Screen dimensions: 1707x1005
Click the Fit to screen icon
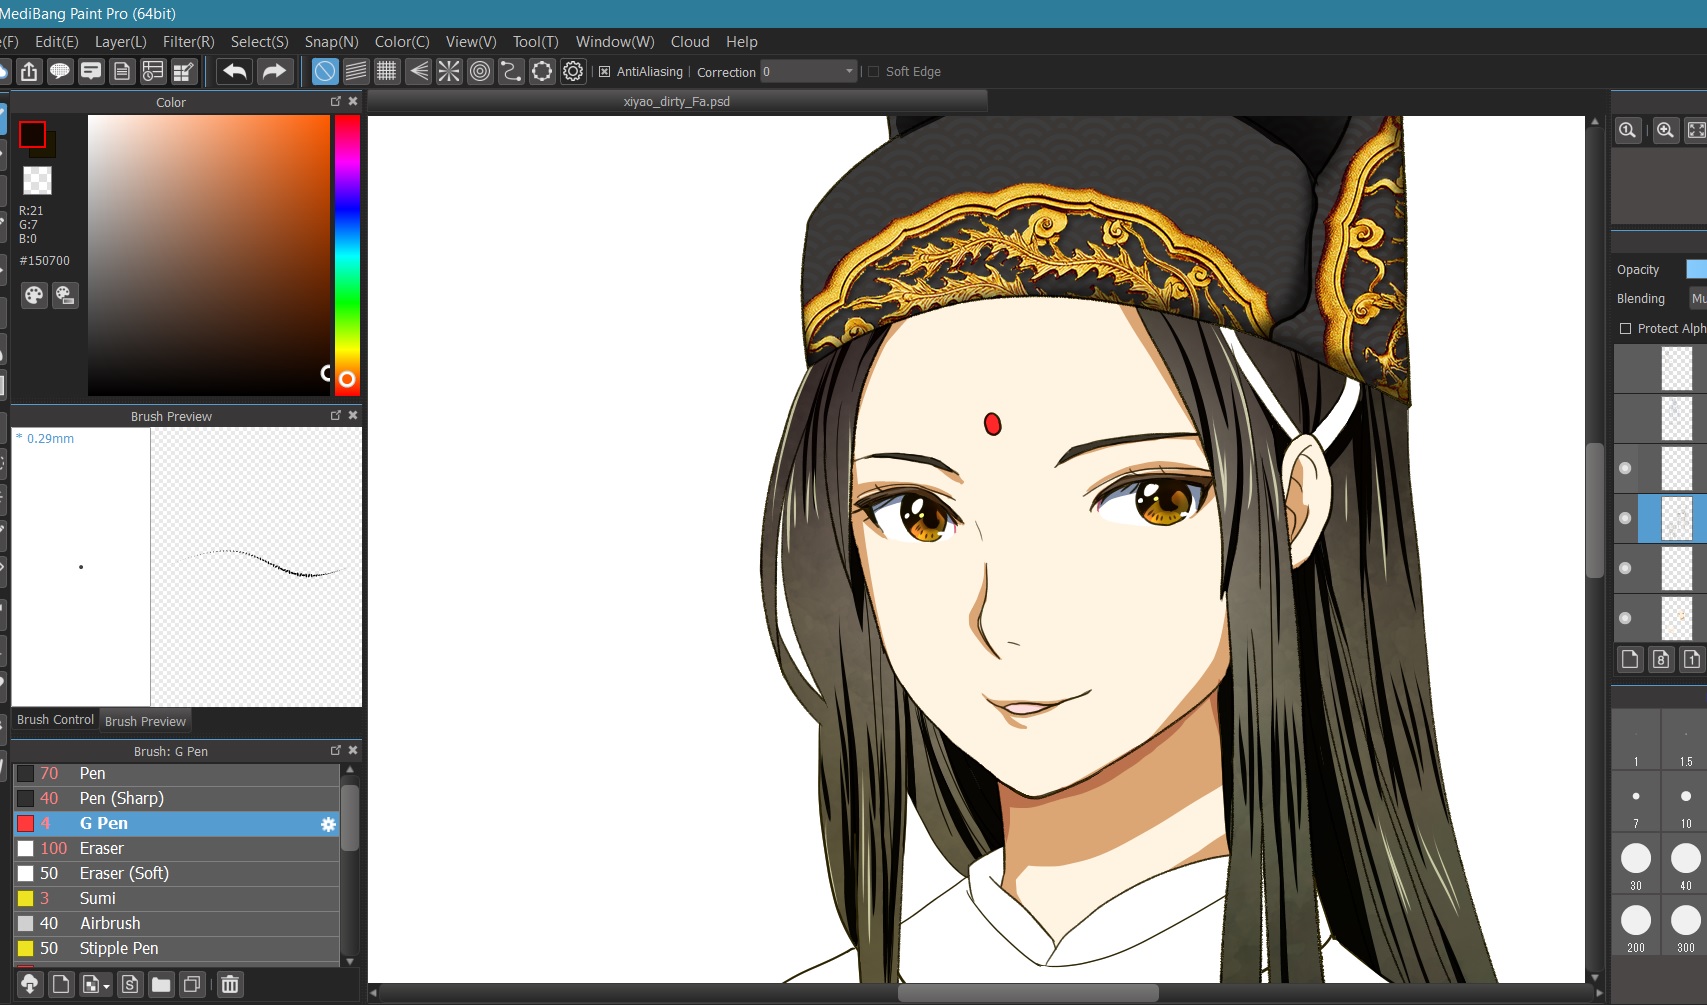click(1697, 131)
